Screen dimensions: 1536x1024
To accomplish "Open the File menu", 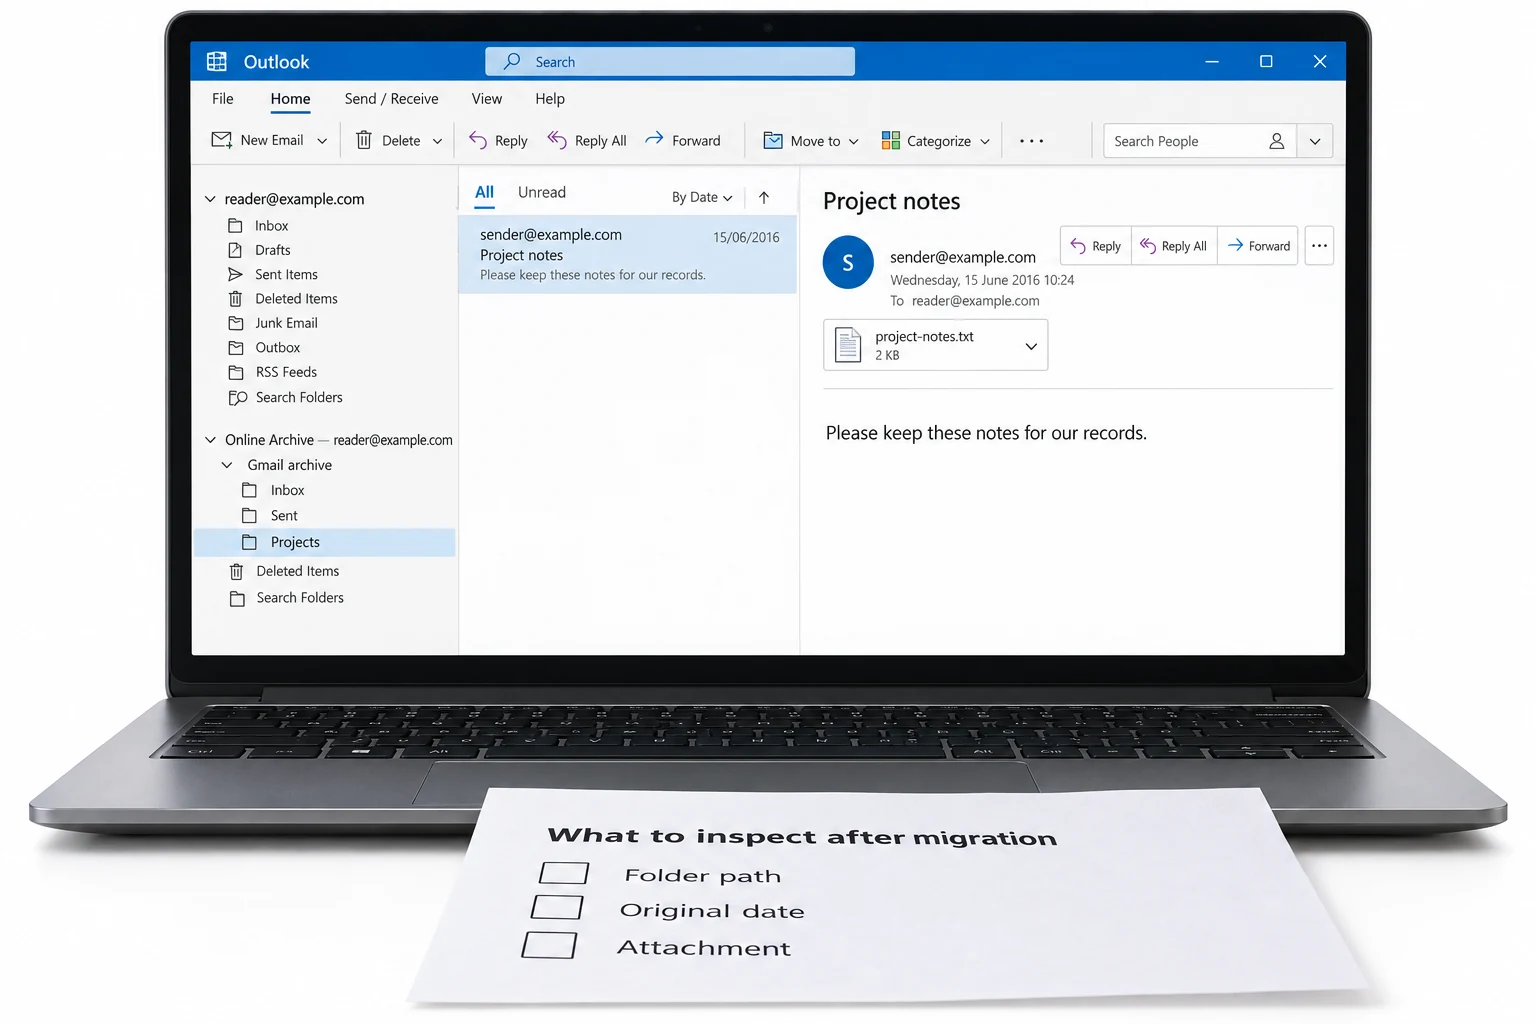I will click(x=223, y=99).
